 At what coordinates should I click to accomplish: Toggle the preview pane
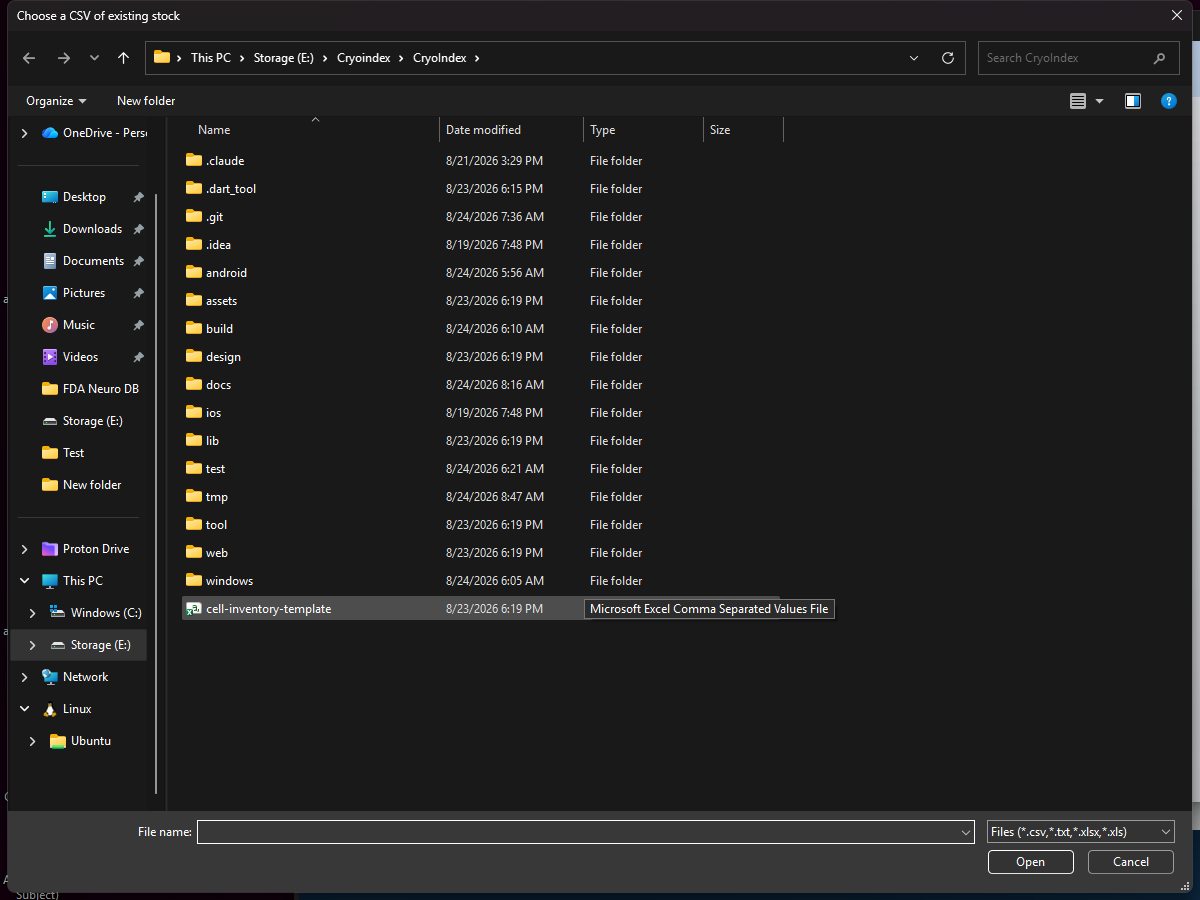1133,101
